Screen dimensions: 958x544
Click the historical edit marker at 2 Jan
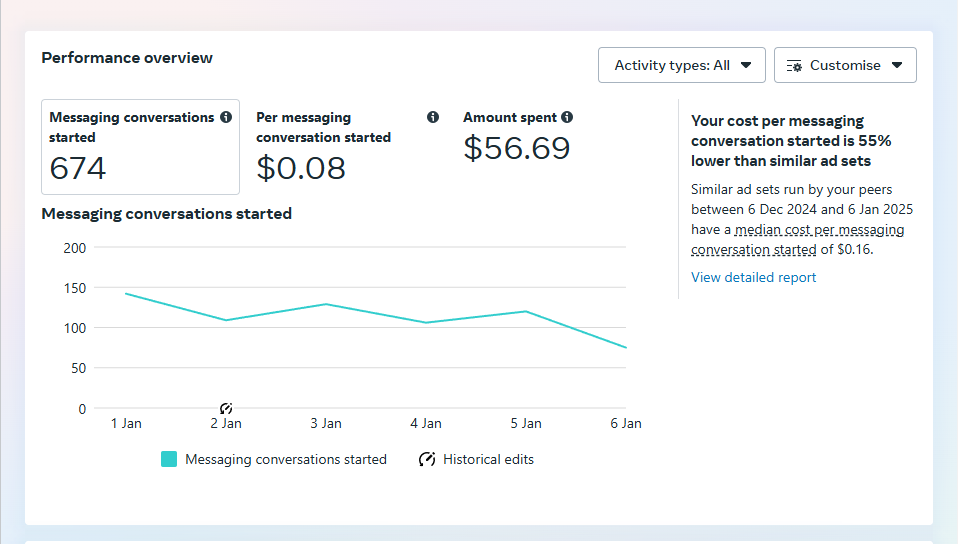pyautogui.click(x=226, y=408)
